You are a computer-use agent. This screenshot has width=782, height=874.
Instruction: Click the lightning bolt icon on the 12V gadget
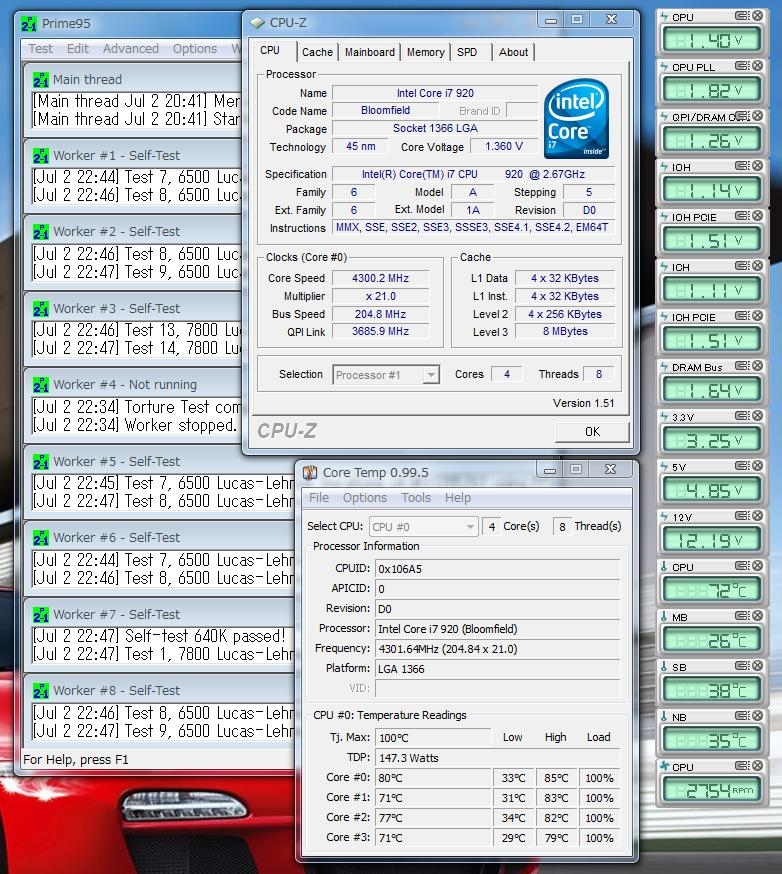pyautogui.click(x=664, y=517)
